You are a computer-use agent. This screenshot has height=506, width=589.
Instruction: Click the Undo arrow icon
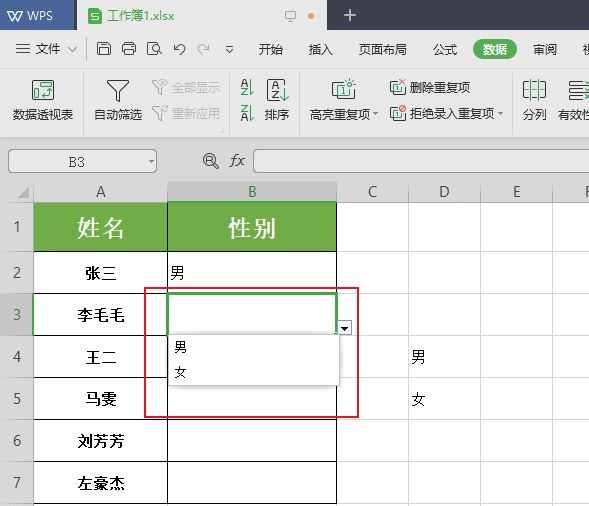(x=179, y=49)
